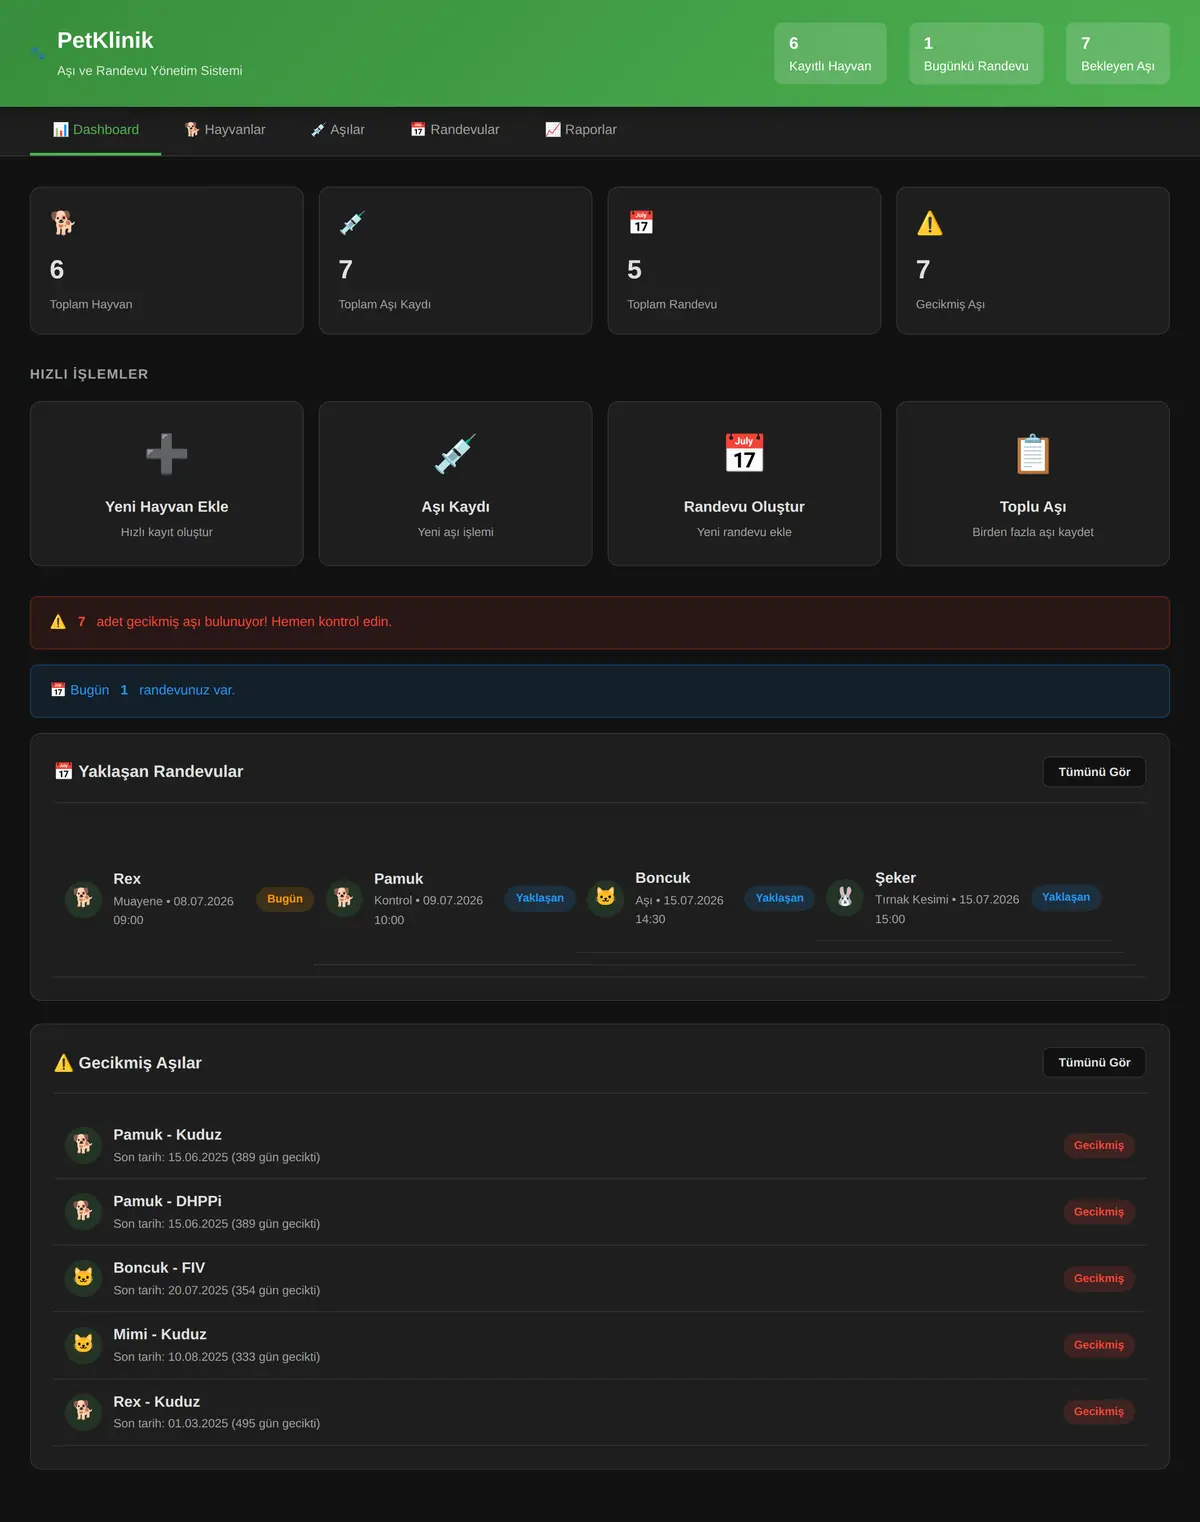Click the warning icon in Gecikmiş Aşı stat card
1200x1522 pixels.
pos(930,223)
